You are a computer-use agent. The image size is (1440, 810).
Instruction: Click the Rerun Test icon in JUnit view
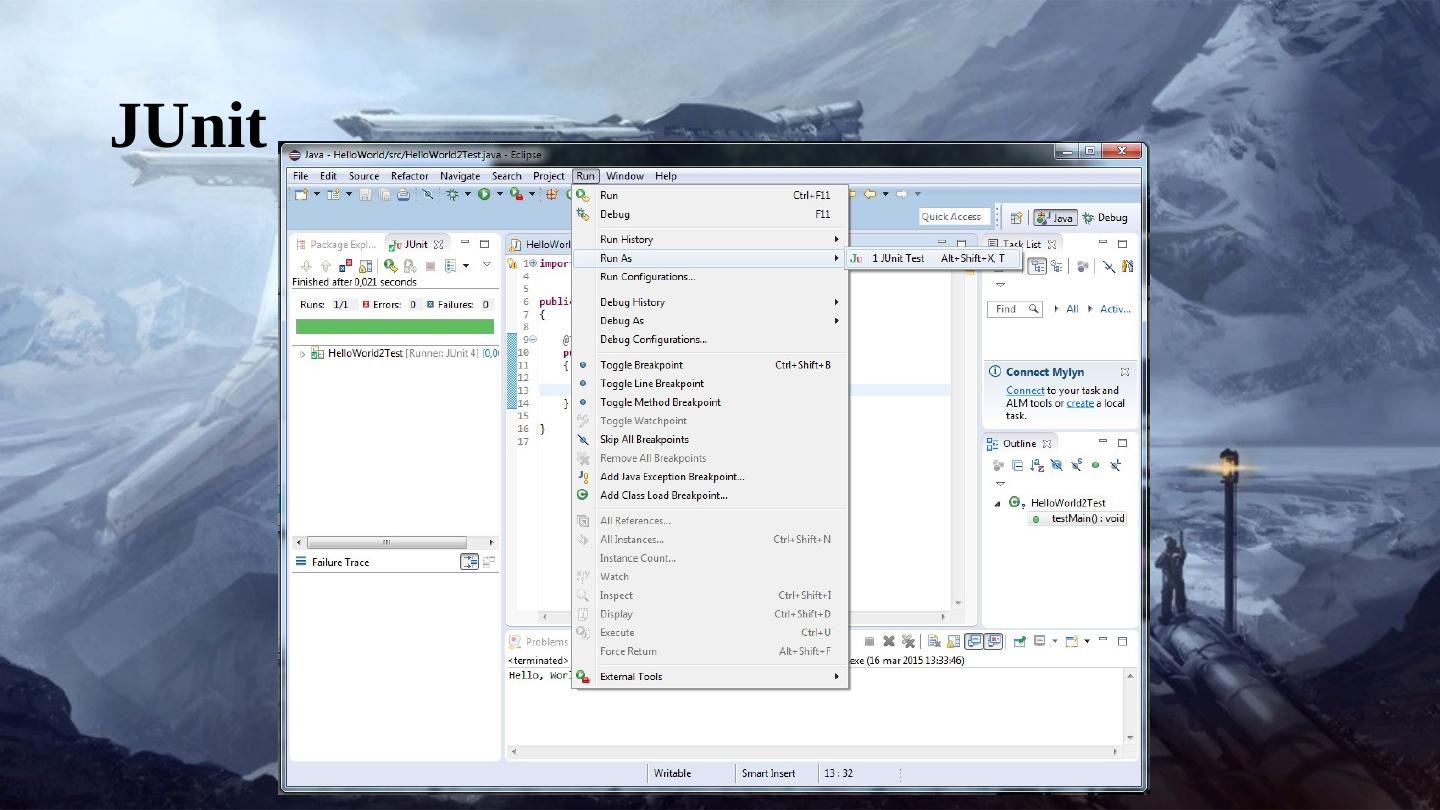click(390, 266)
